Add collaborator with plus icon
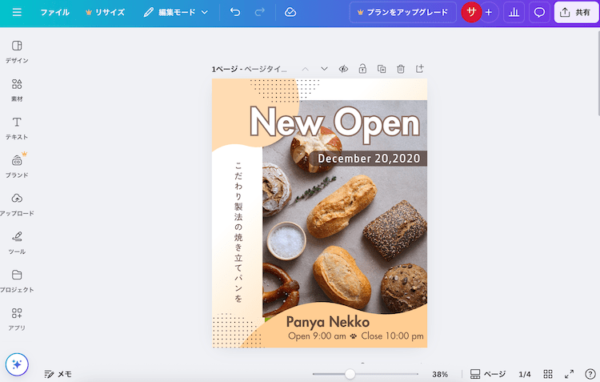The height and width of the screenshot is (382, 600). (x=489, y=12)
